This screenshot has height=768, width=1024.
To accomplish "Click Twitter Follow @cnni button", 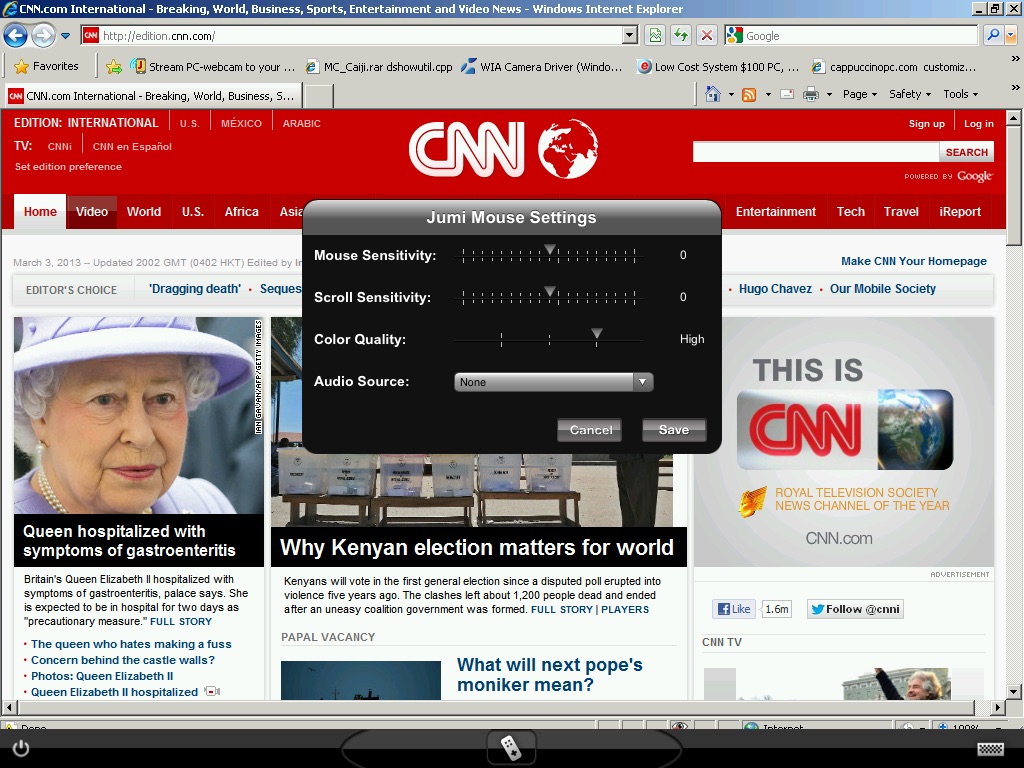I will (x=855, y=609).
